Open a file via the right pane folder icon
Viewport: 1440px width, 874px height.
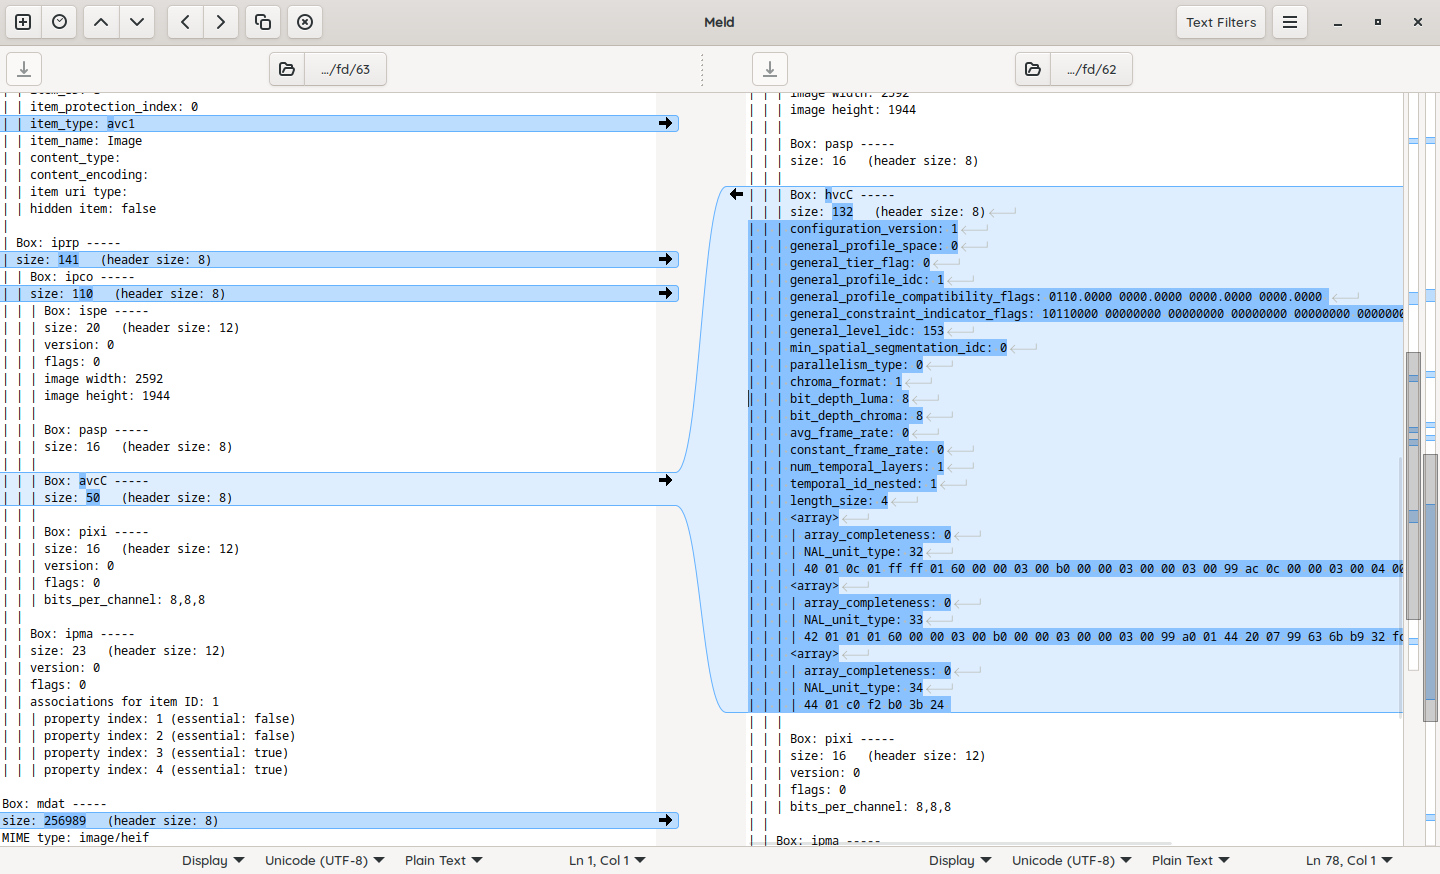tap(1032, 69)
